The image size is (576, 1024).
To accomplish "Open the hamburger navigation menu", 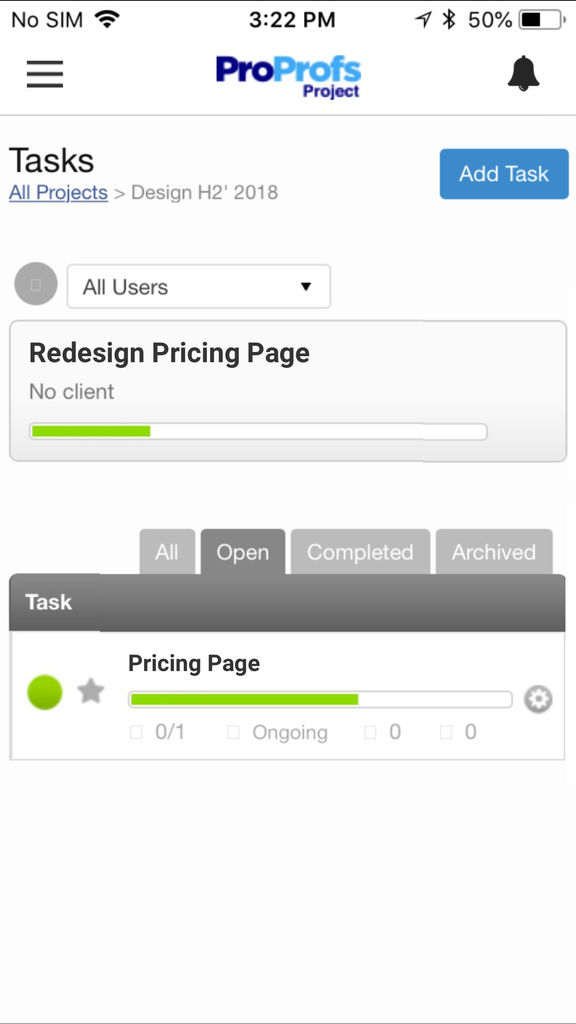I will click(45, 74).
